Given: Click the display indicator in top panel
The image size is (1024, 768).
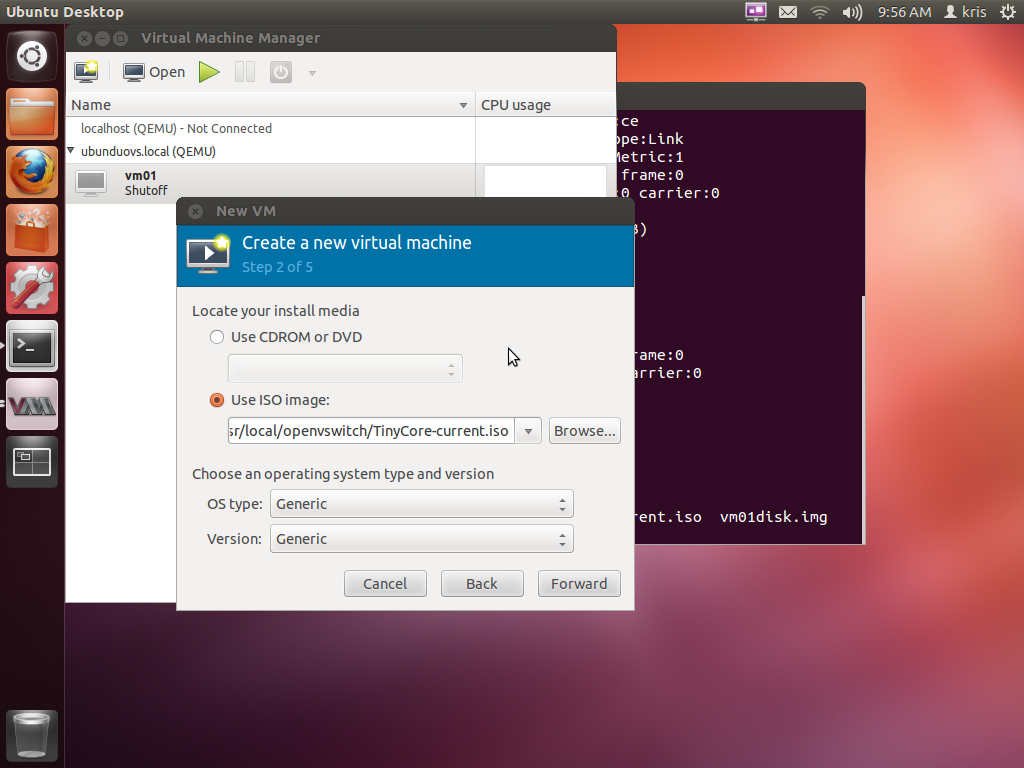Looking at the screenshot, I should (756, 12).
